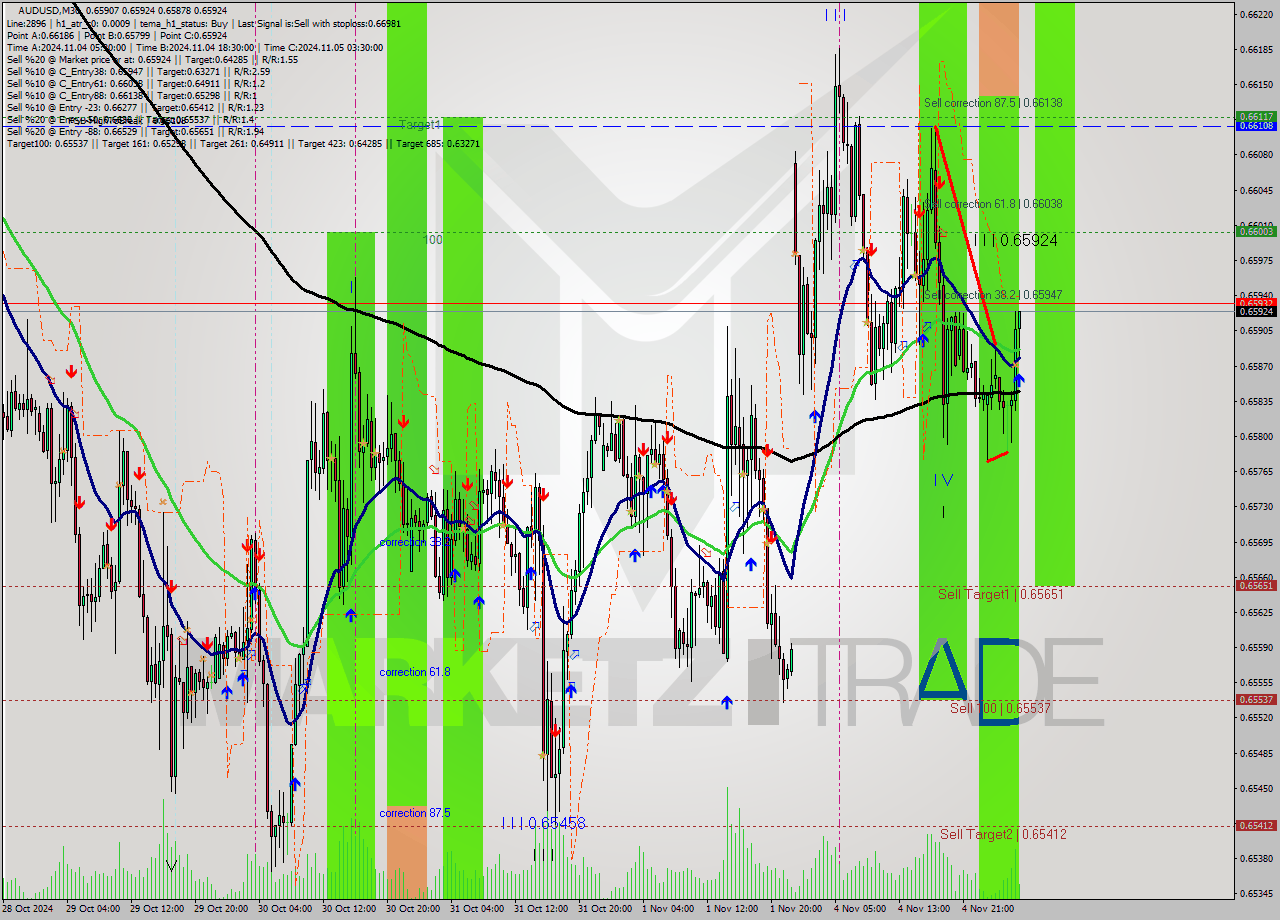The width and height of the screenshot is (1280, 920).
Task: Click the 0.65345 price axis value
Action: pyautogui.click(x=1256, y=893)
